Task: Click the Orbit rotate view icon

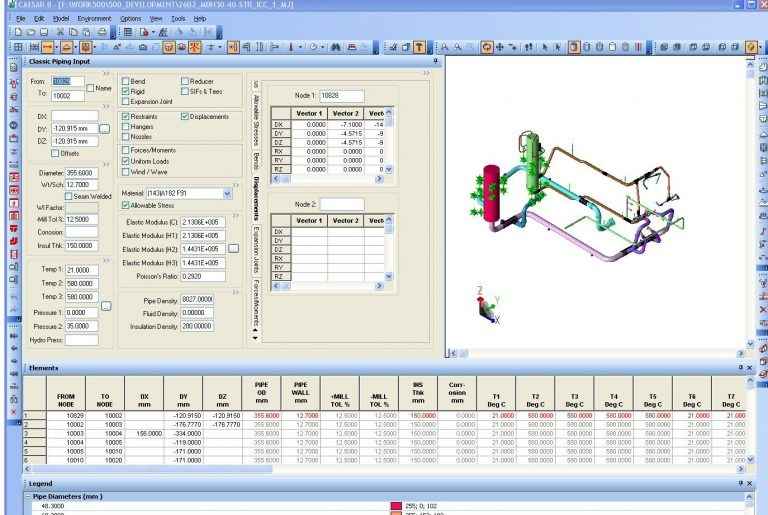Action: click(487, 47)
